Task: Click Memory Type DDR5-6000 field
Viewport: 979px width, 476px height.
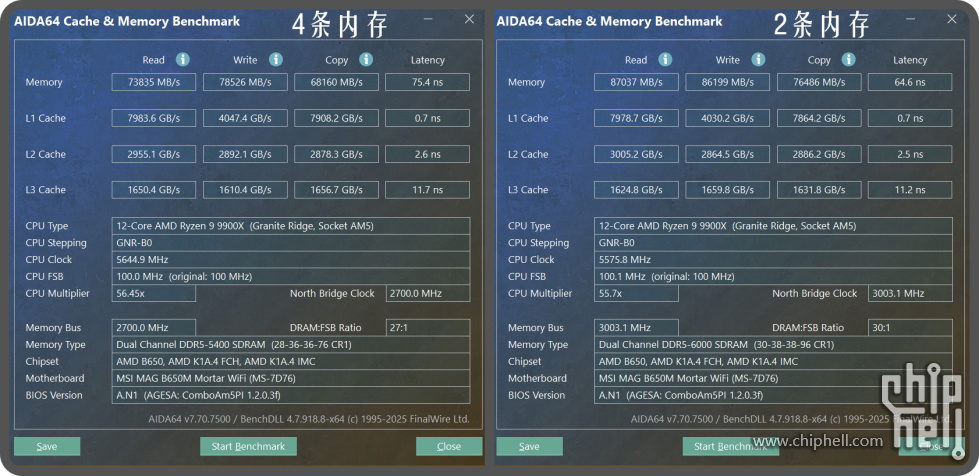Action: pos(774,345)
